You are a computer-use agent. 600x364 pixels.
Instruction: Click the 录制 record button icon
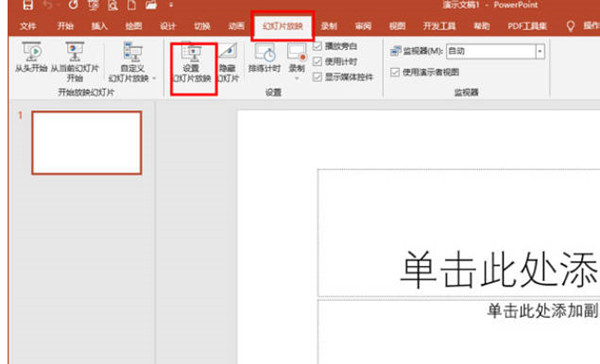coord(297,53)
